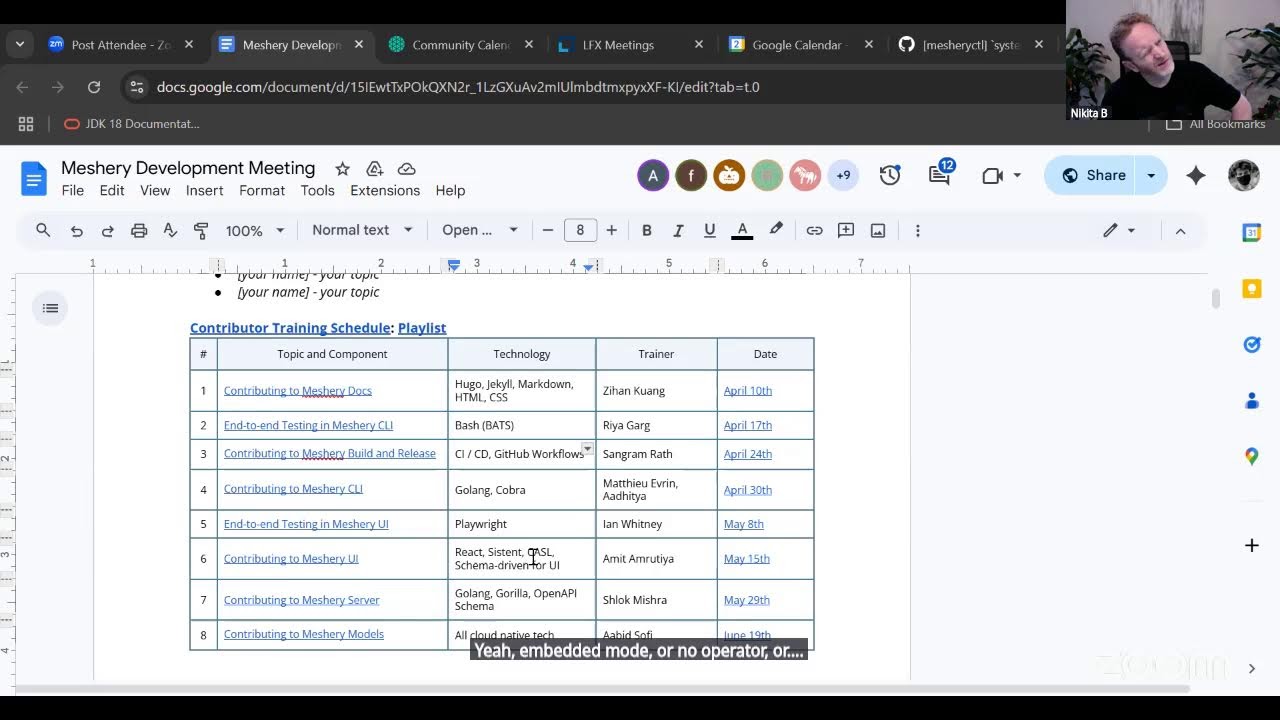This screenshot has height=720, width=1280.
Task: Add a comment from the toolbar
Action: coord(846,230)
